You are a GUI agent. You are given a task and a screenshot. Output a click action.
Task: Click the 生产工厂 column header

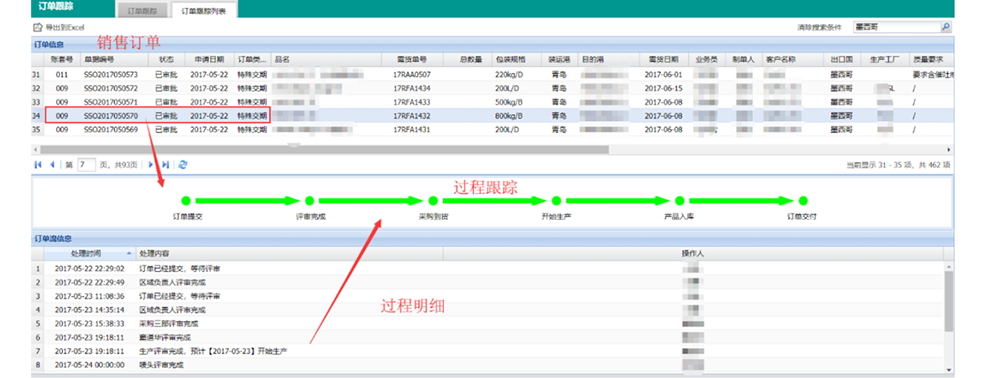(x=885, y=59)
